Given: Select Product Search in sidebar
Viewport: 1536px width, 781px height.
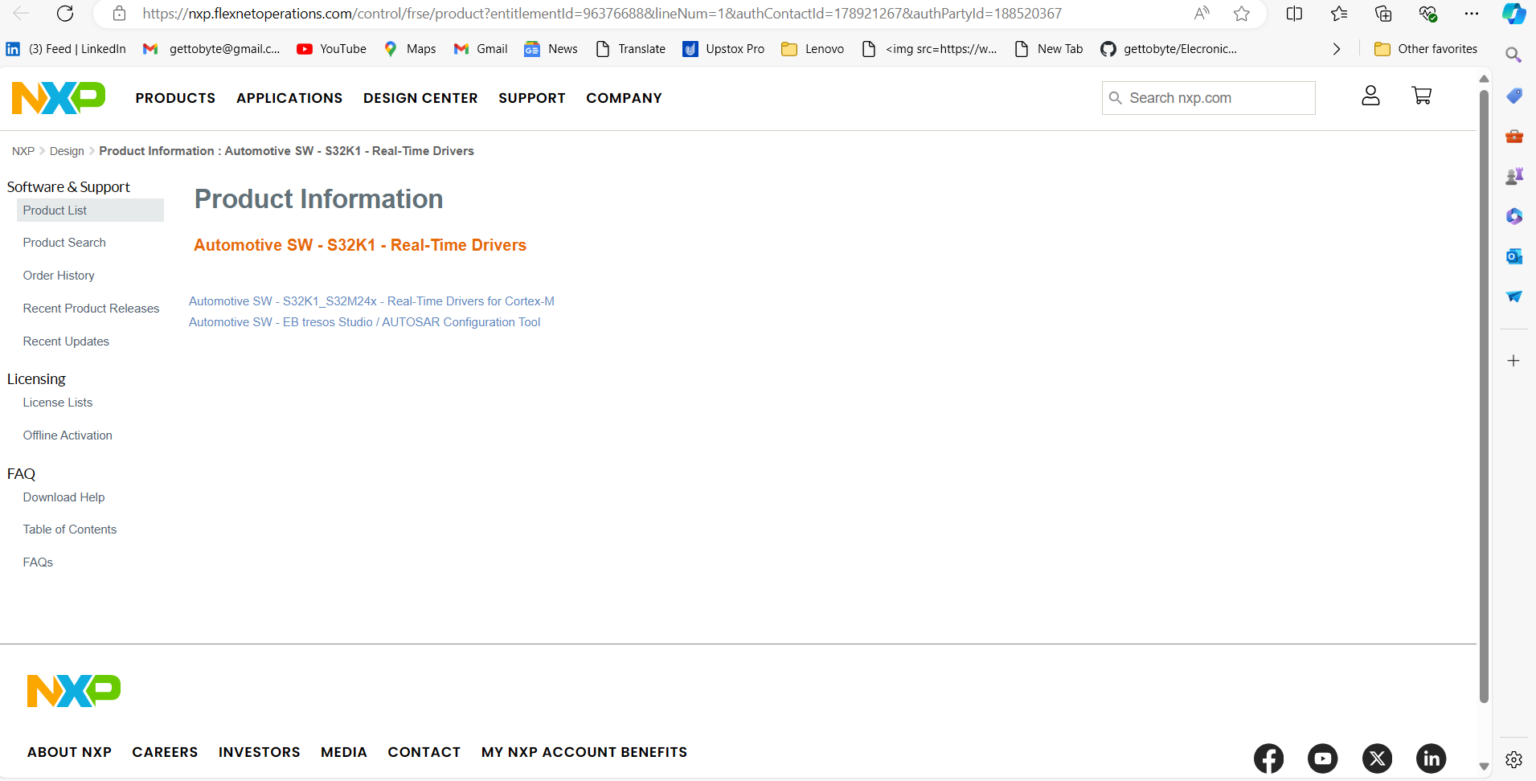Looking at the screenshot, I should pyautogui.click(x=64, y=243).
